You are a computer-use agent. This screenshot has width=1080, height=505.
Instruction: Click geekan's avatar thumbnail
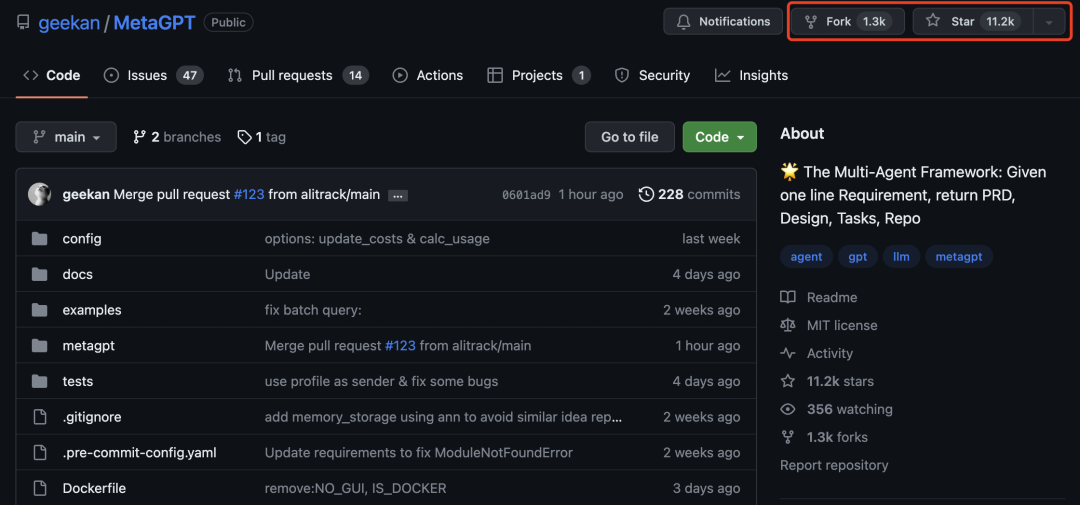click(39, 194)
